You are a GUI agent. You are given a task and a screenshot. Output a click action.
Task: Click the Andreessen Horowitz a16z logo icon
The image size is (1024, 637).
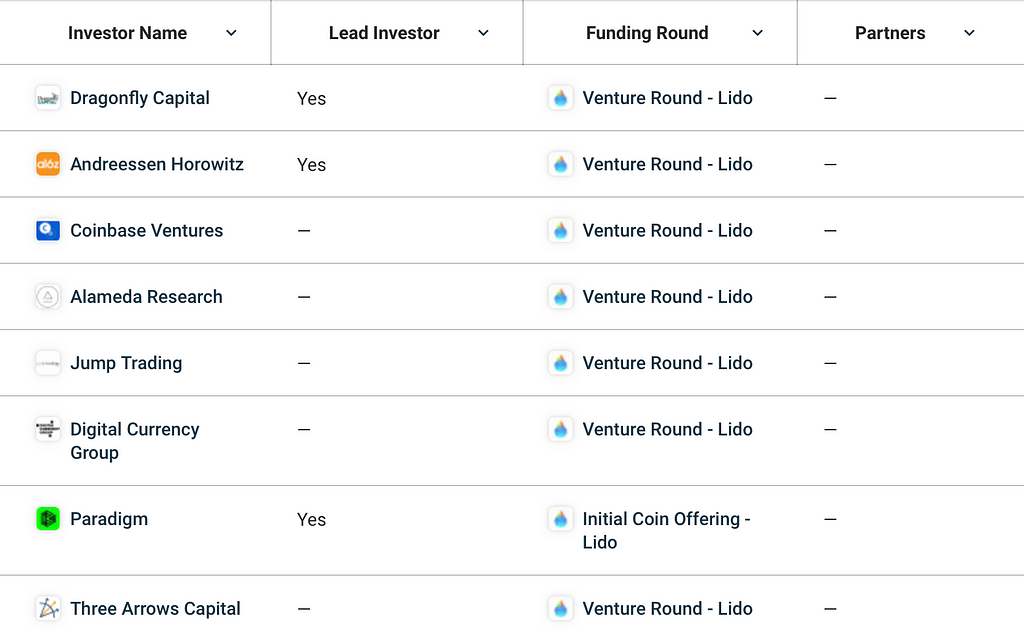[x=48, y=164]
